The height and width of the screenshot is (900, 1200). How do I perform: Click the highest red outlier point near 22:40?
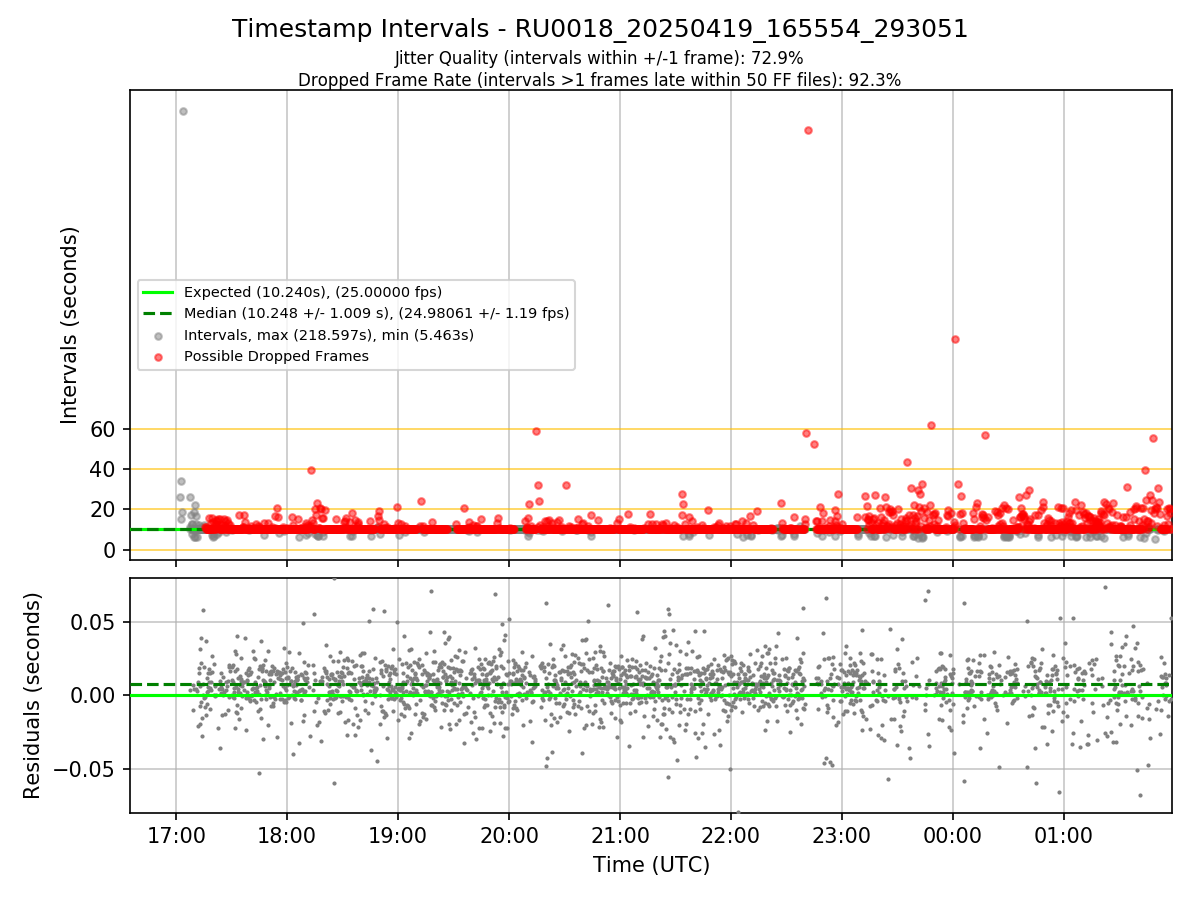pos(808,130)
